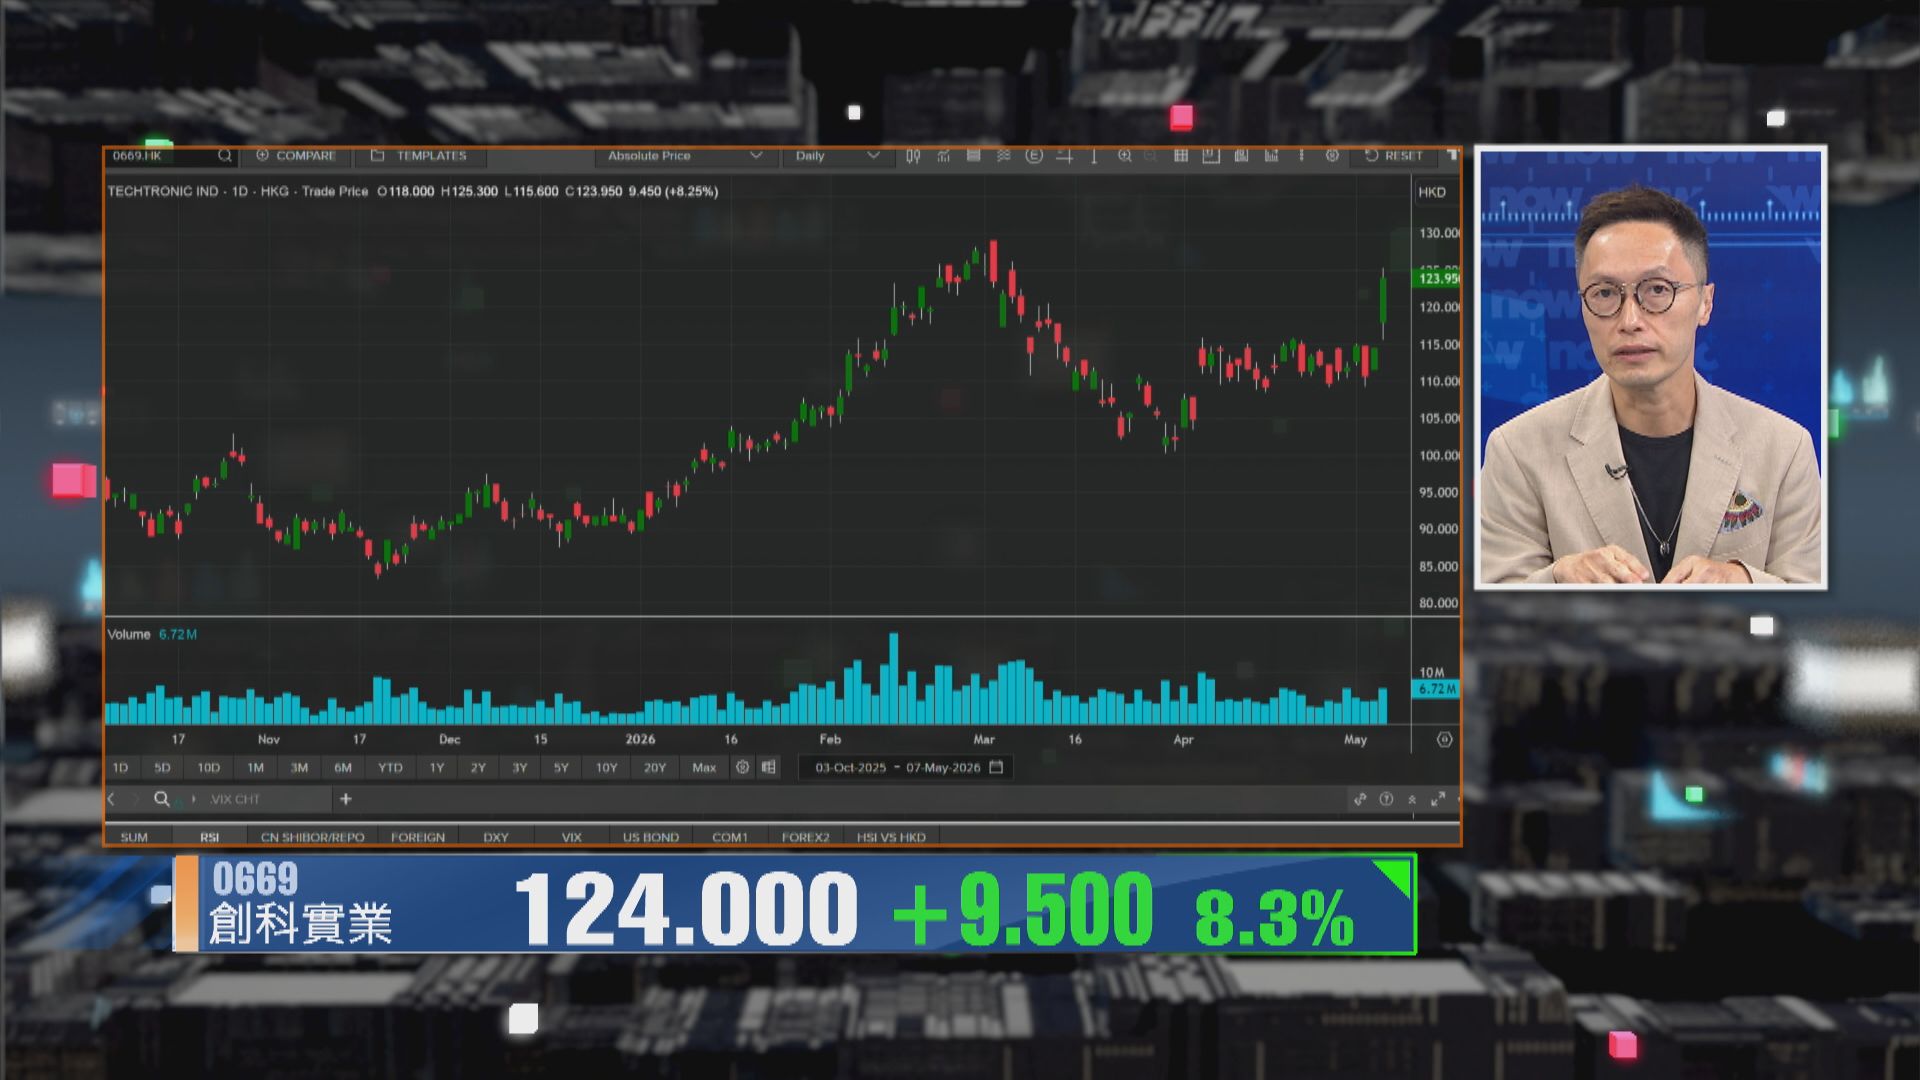Screen dimensions: 1920x1080
Task: Switch to the RSI tab
Action: [209, 837]
